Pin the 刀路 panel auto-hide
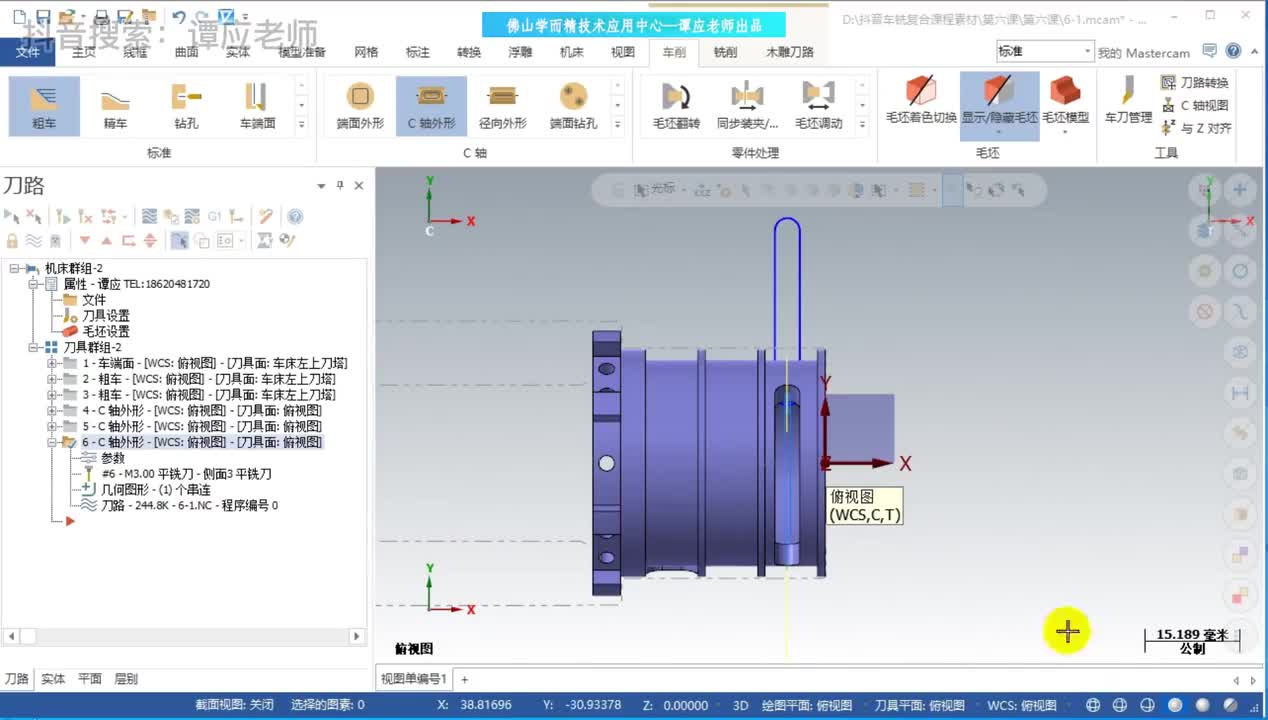 tap(340, 185)
